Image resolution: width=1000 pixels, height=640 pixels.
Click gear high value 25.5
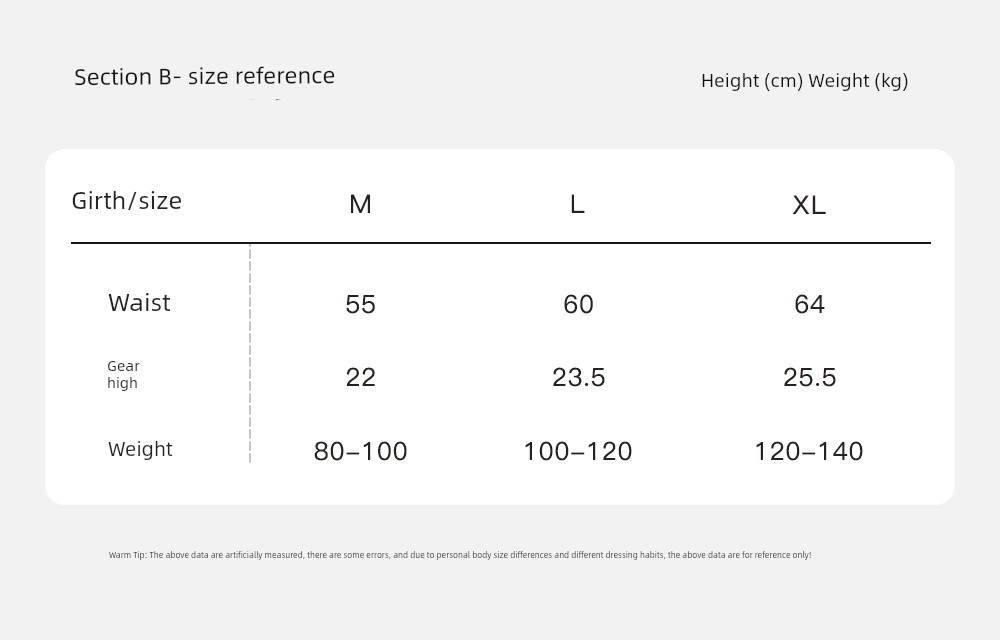tap(809, 377)
